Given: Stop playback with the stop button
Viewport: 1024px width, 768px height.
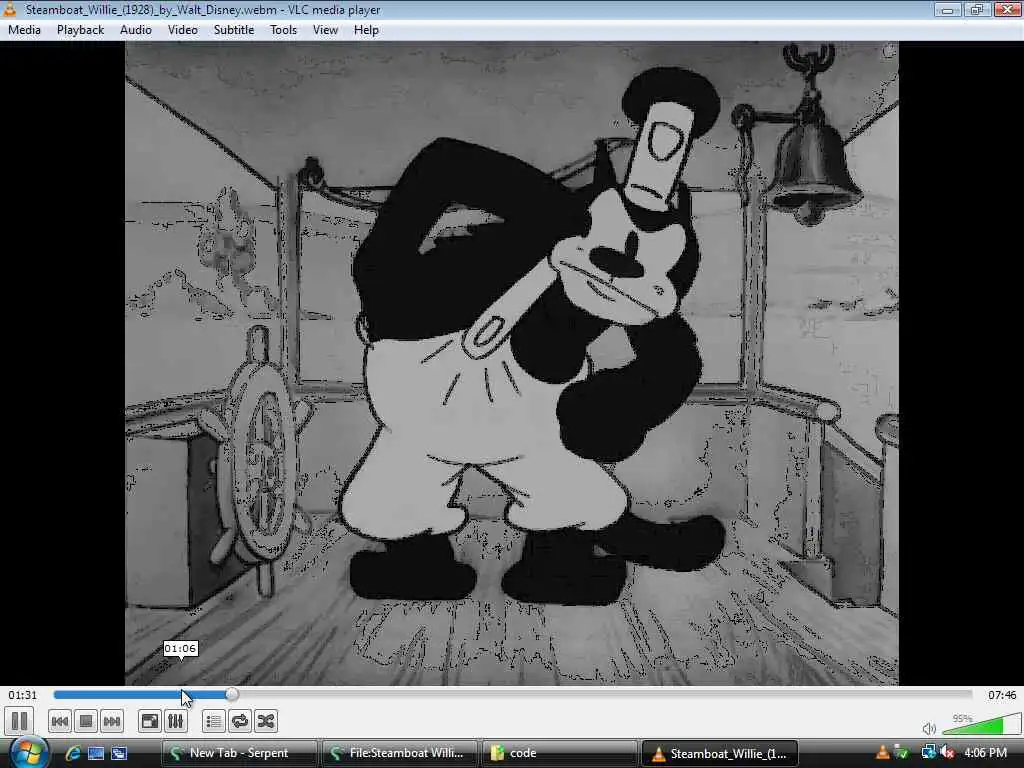Looking at the screenshot, I should (86, 721).
